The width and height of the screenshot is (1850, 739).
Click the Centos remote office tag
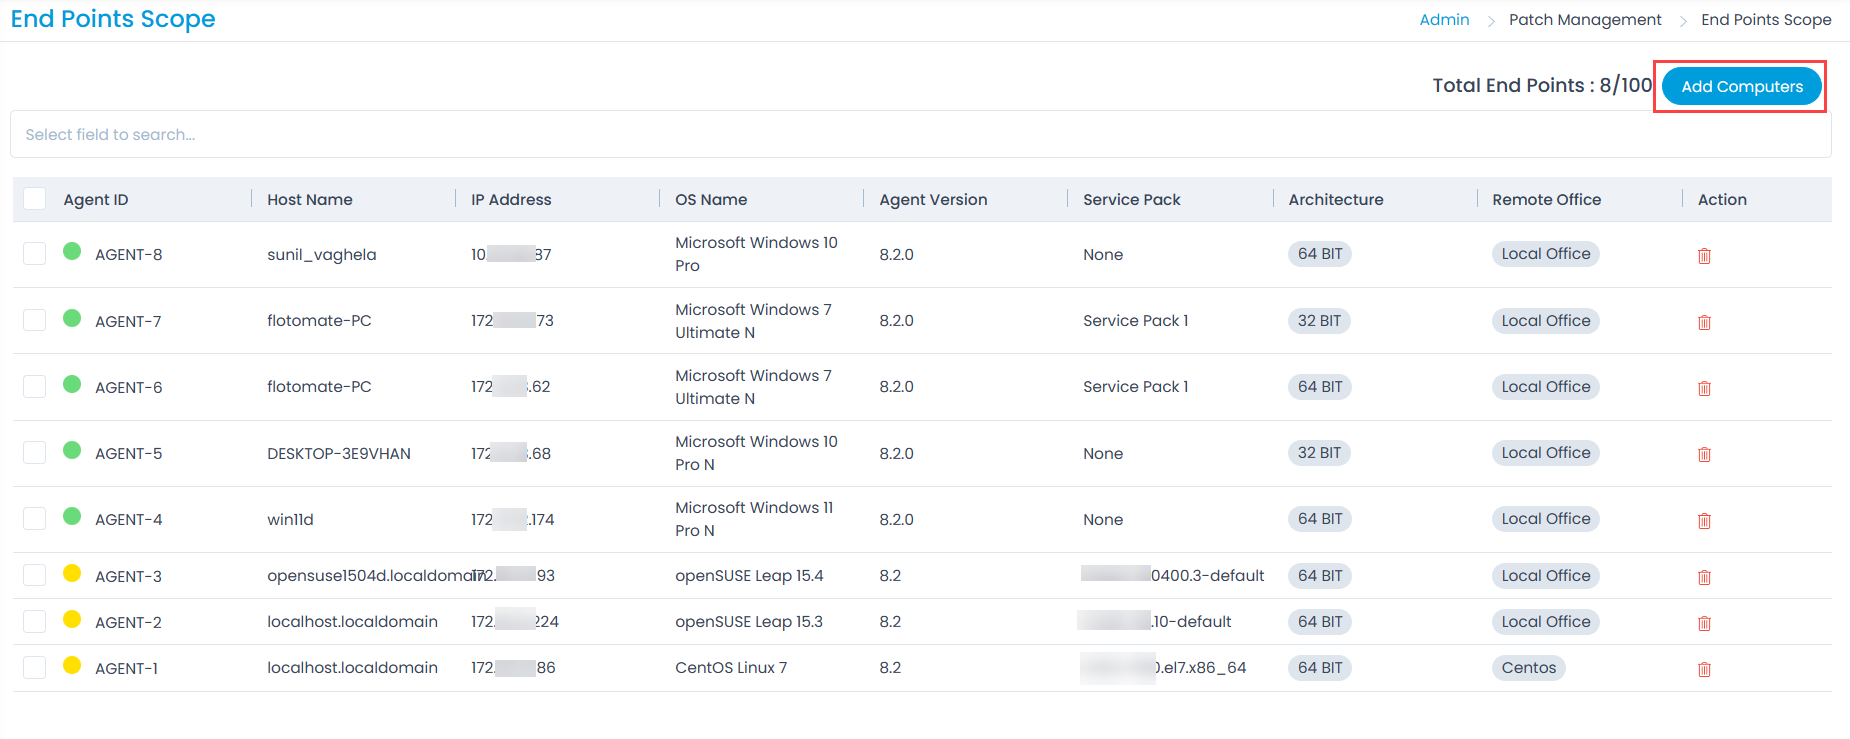1528,668
